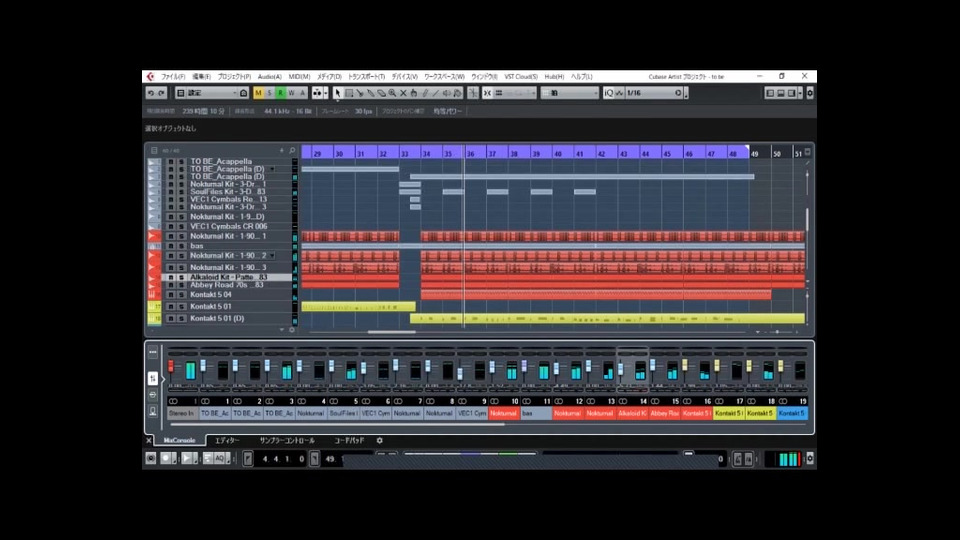960x540 pixels.
Task: Toggle global Solo S button
Action: tap(269, 93)
